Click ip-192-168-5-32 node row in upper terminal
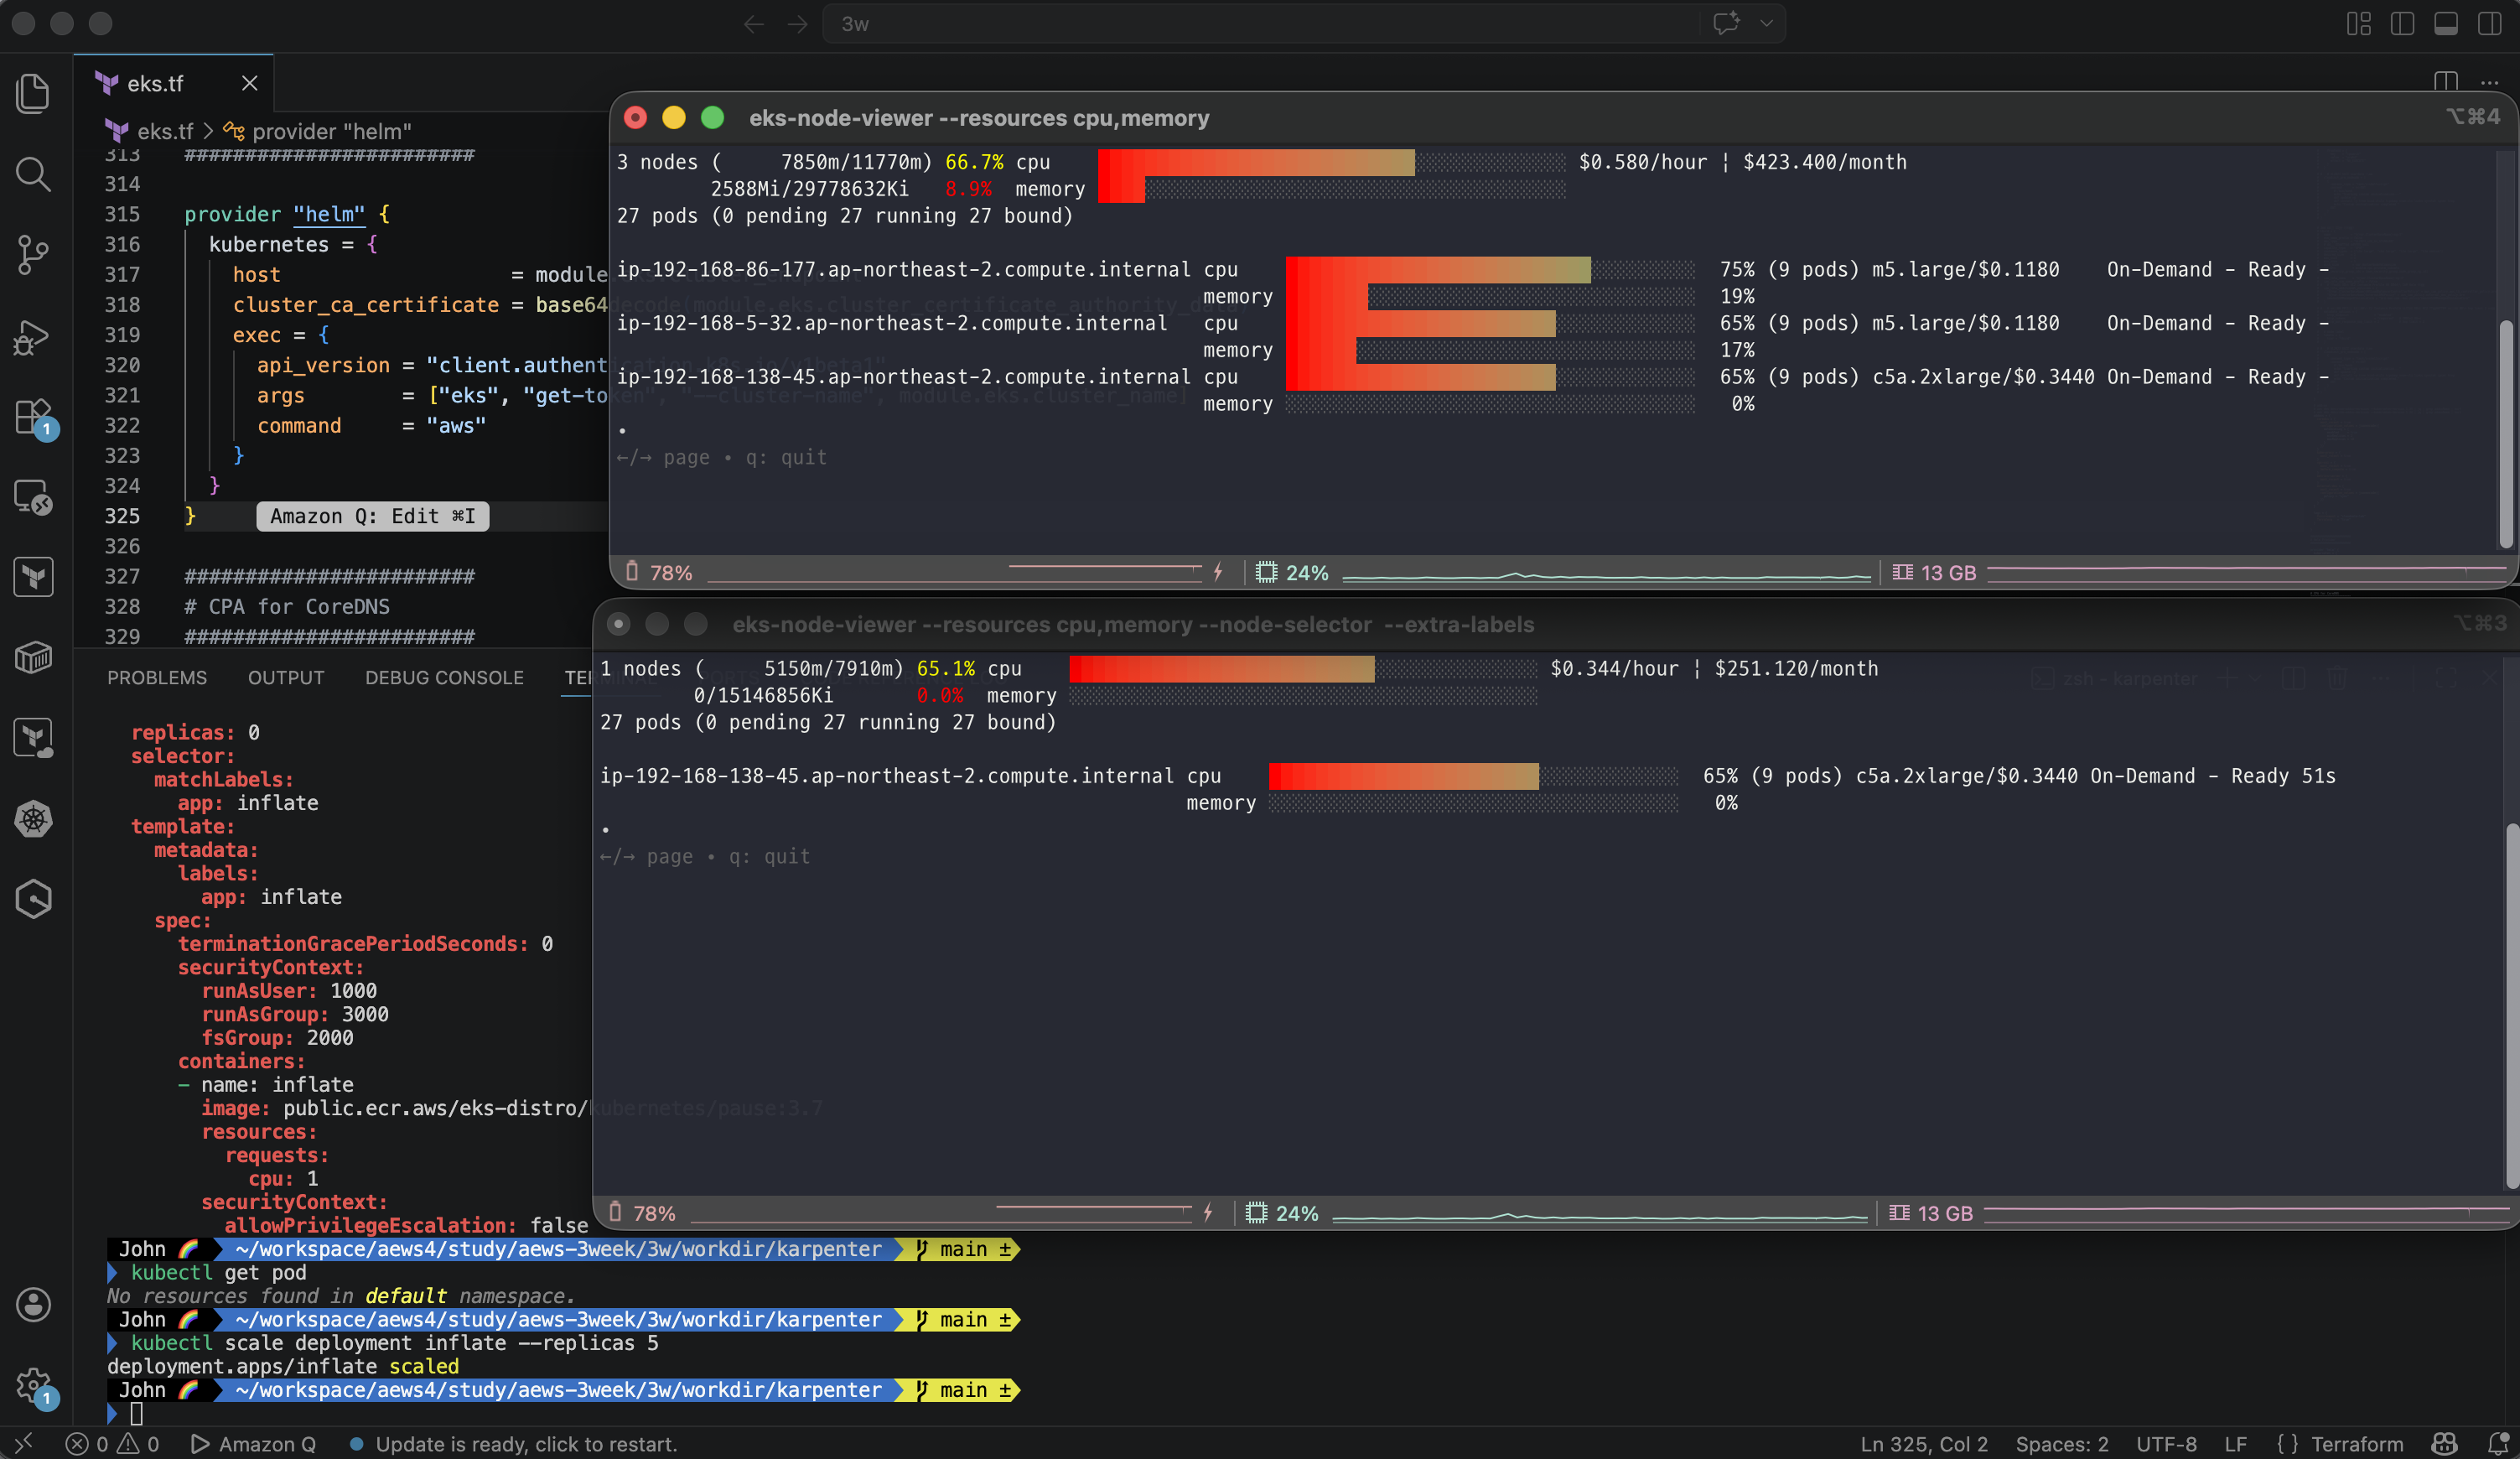This screenshot has height=1459, width=2520. click(x=1472, y=323)
